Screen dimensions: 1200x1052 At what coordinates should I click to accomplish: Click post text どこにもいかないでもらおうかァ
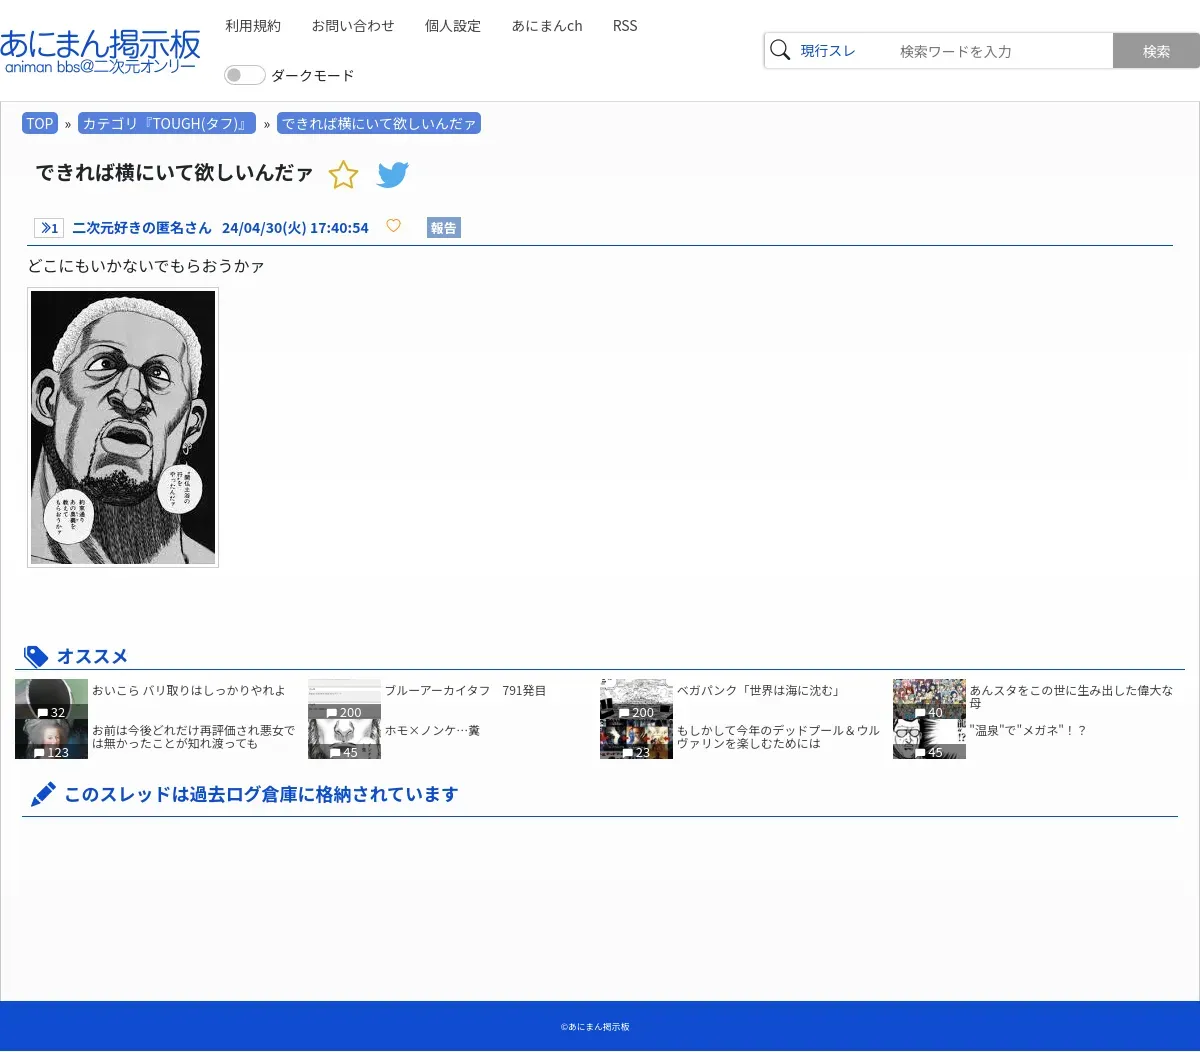click(x=146, y=266)
